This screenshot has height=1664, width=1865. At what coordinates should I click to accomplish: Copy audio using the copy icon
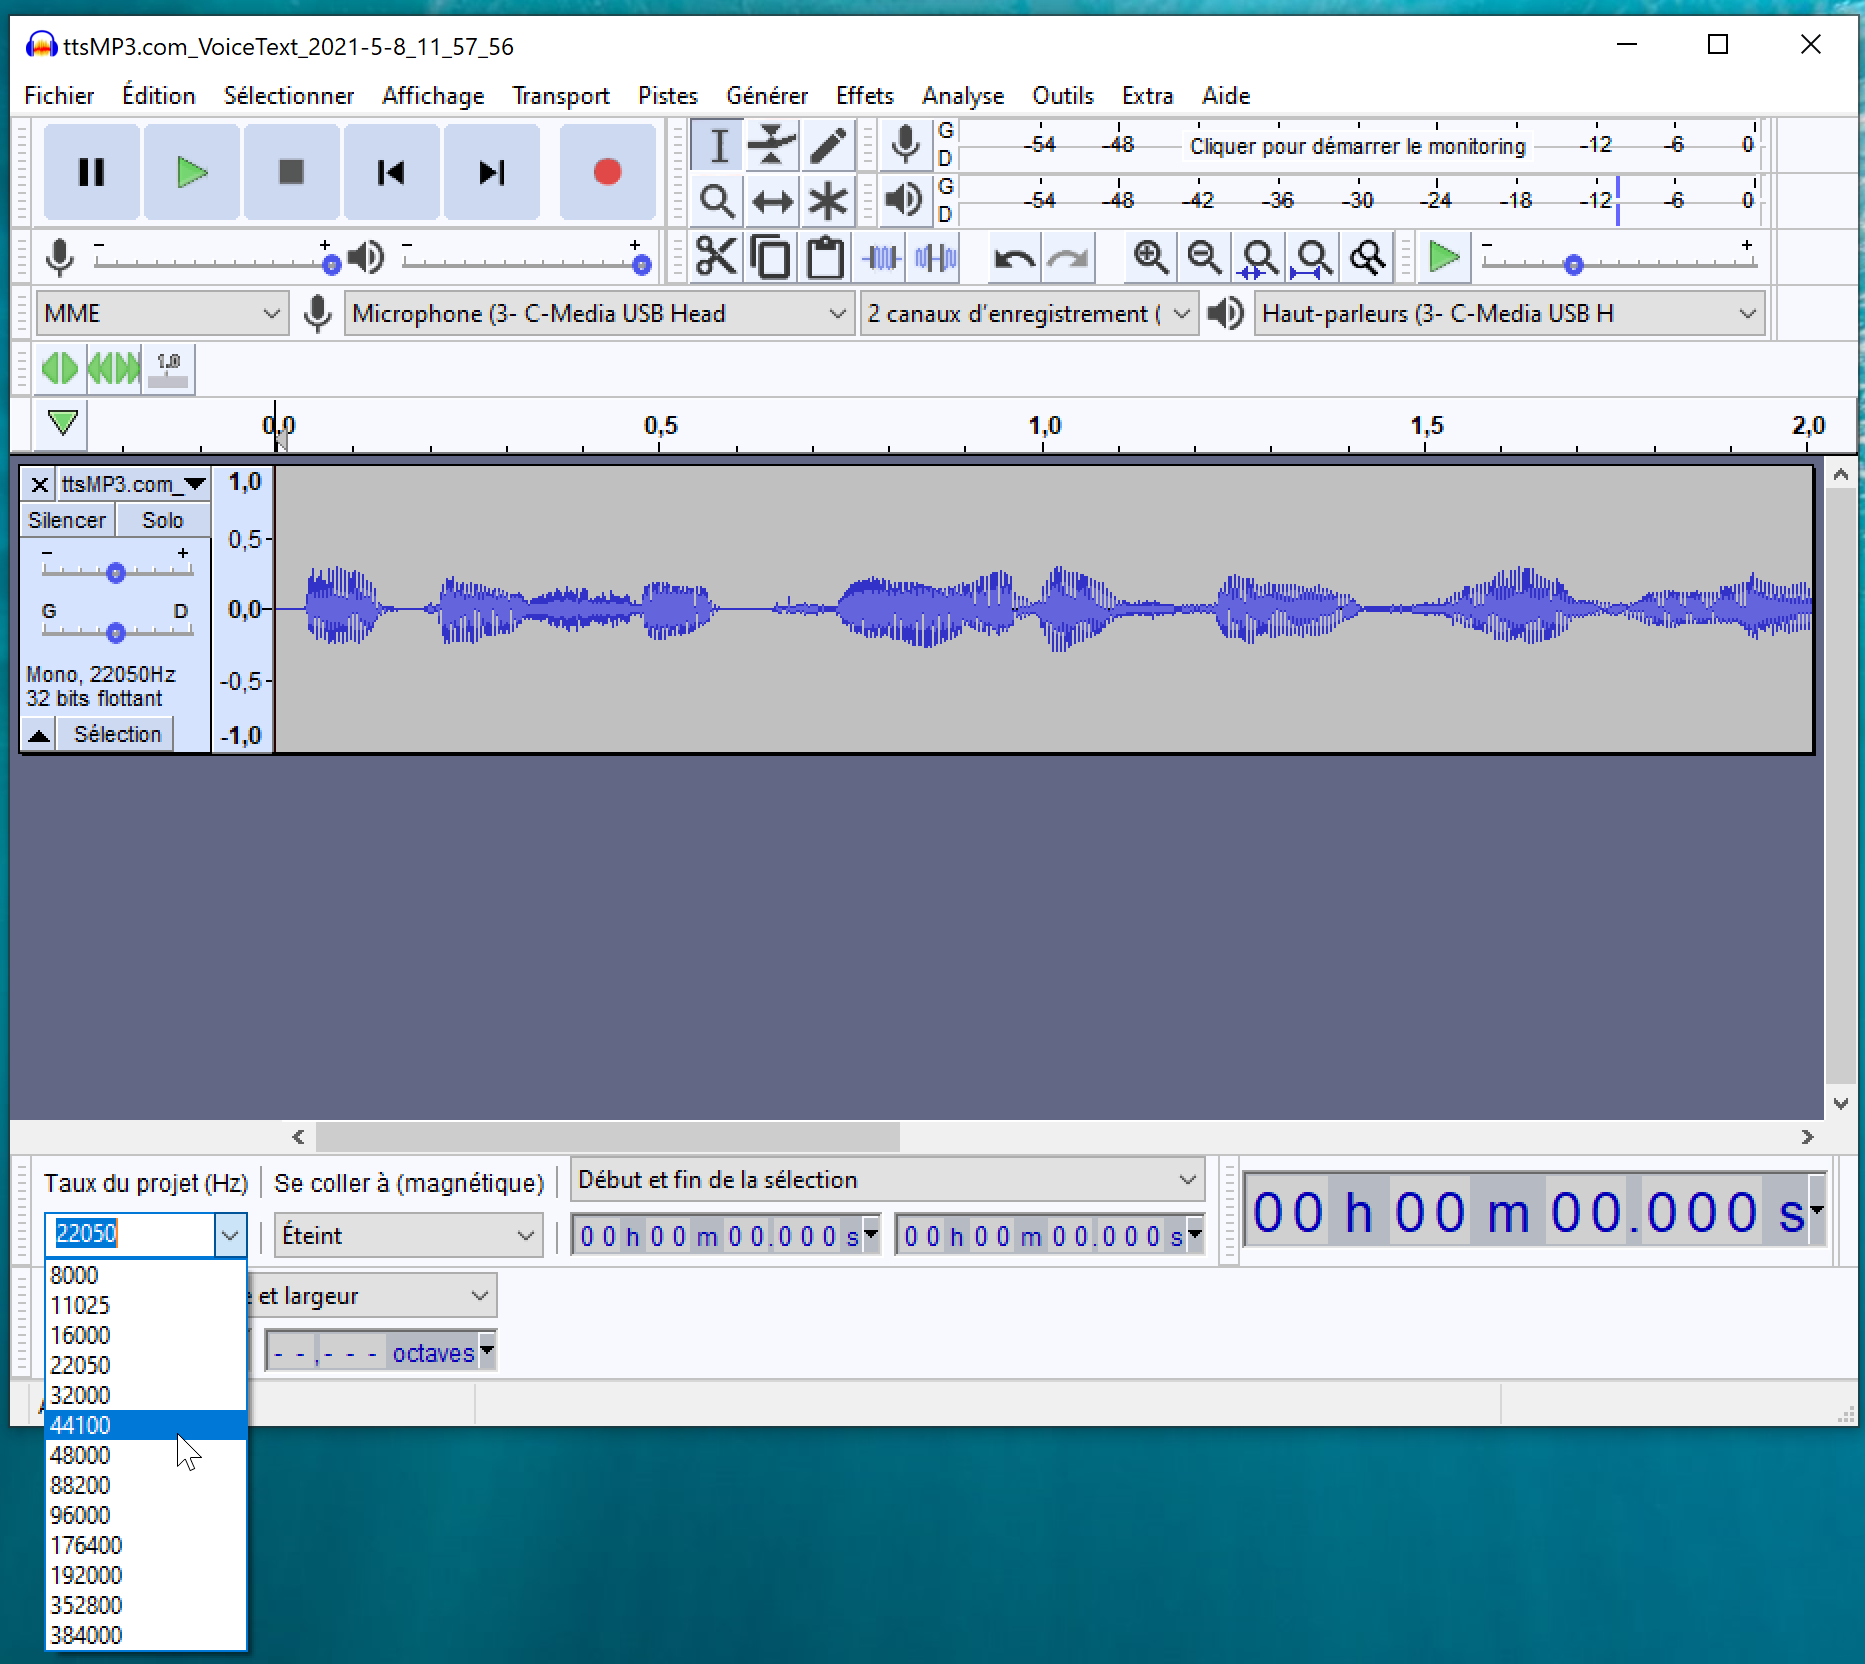point(770,257)
